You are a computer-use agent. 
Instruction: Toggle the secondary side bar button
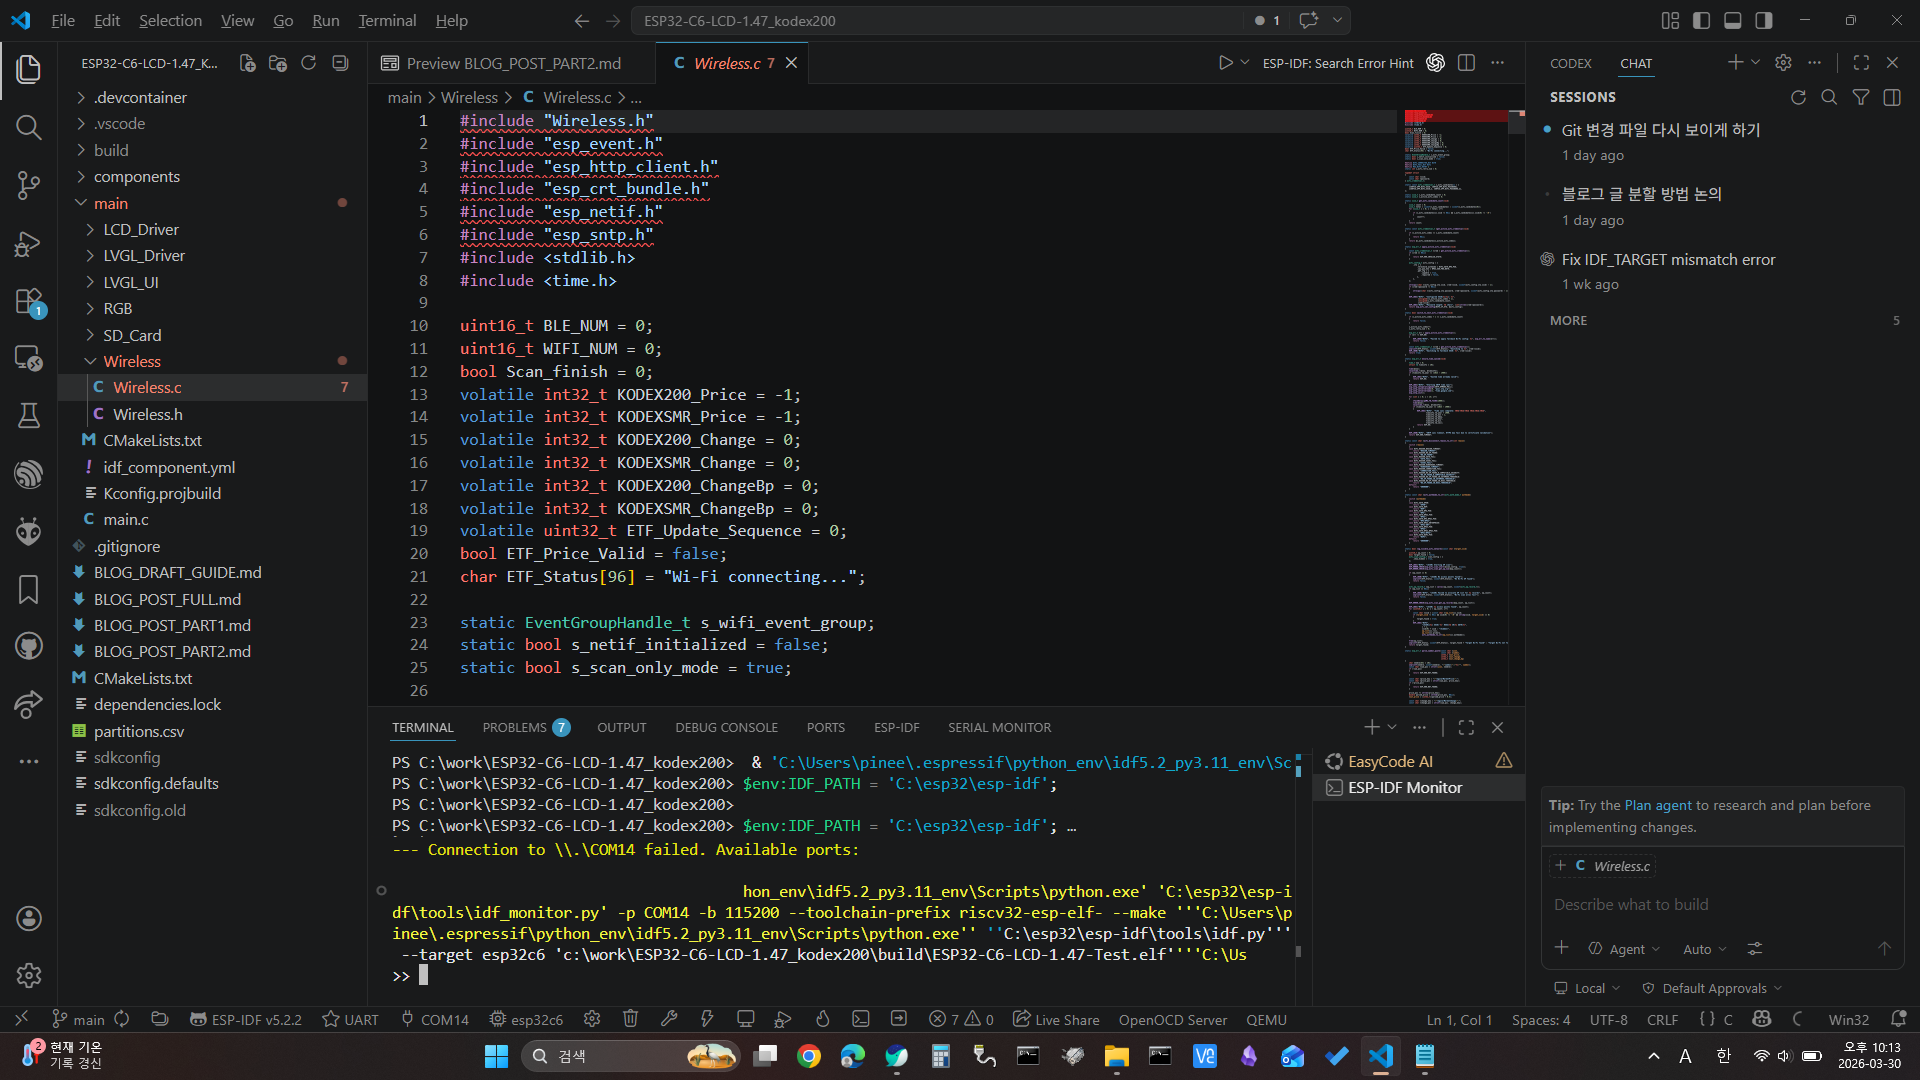(1764, 20)
